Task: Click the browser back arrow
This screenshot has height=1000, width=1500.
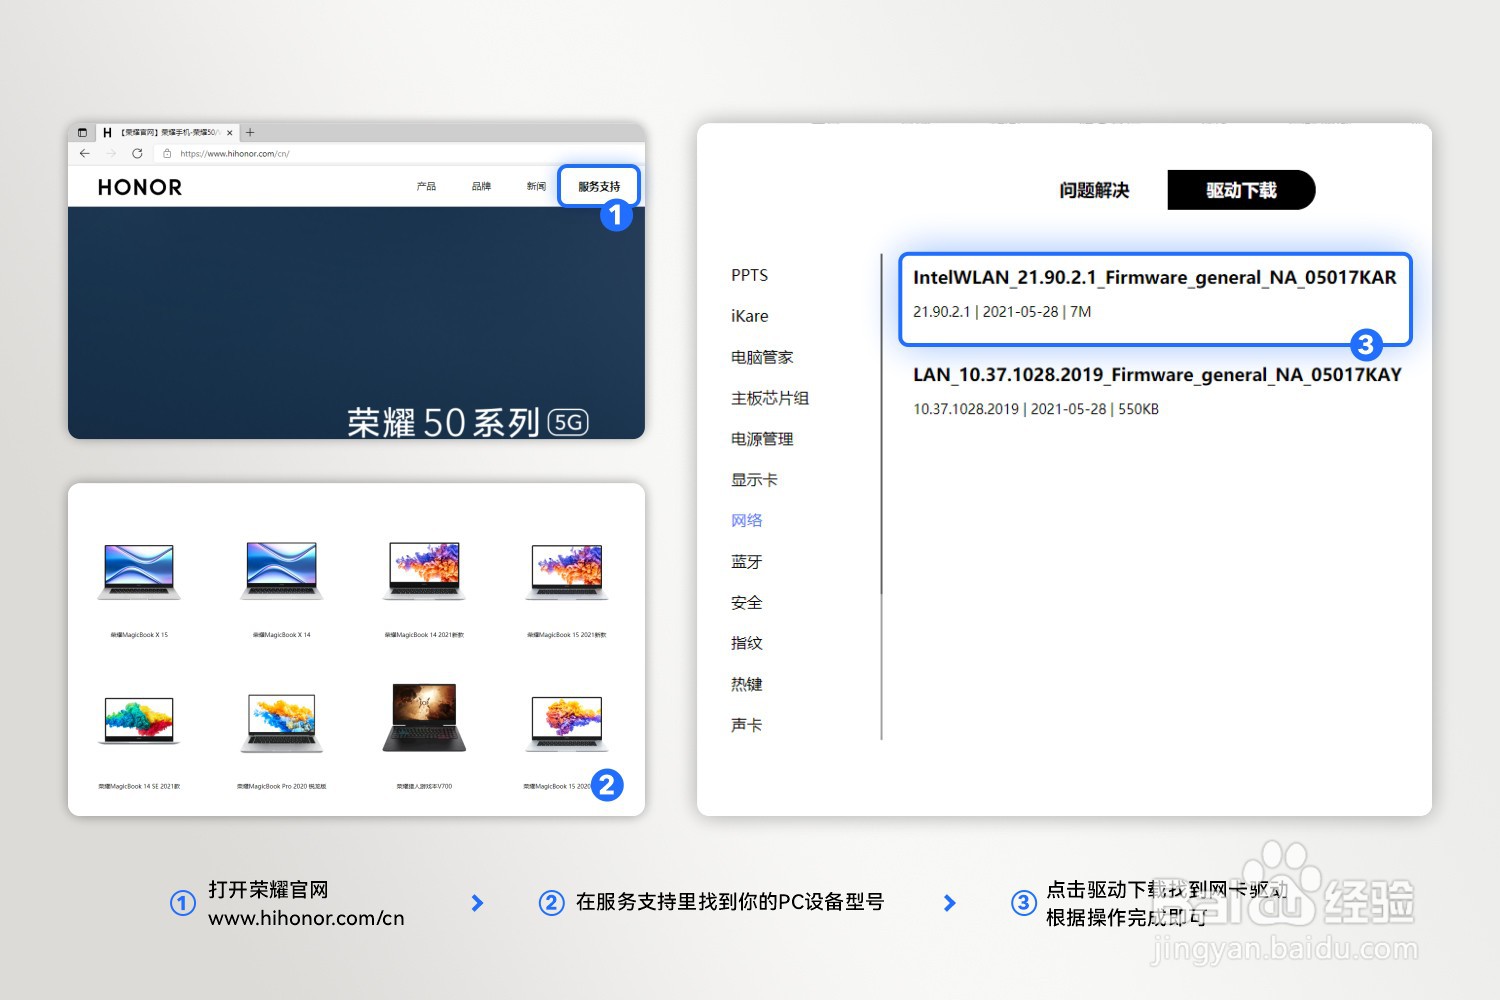Action: (x=85, y=153)
